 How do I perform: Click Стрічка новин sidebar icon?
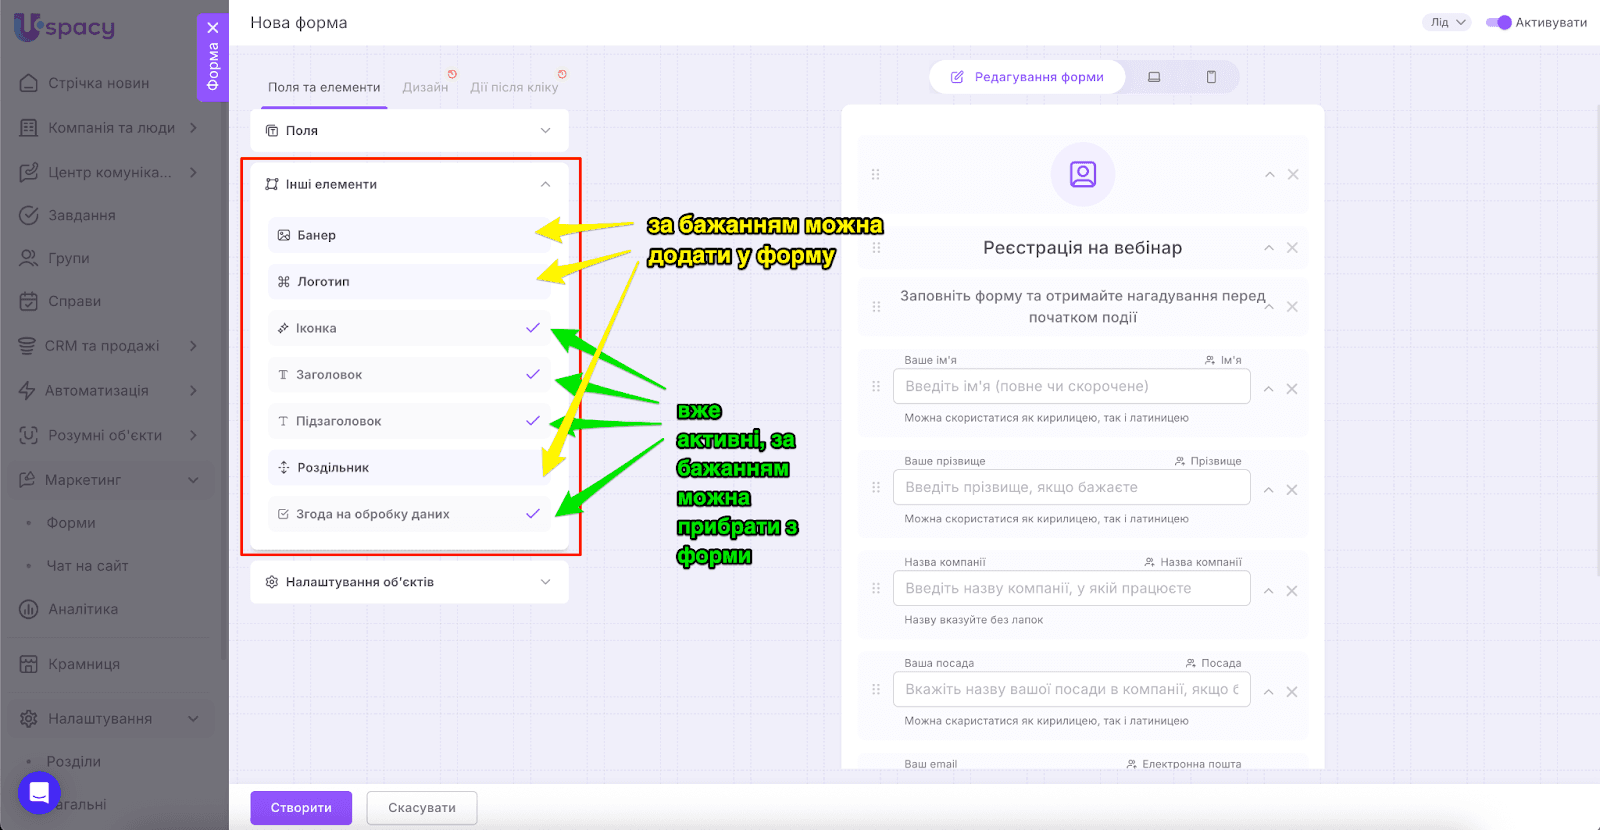[x=29, y=83]
